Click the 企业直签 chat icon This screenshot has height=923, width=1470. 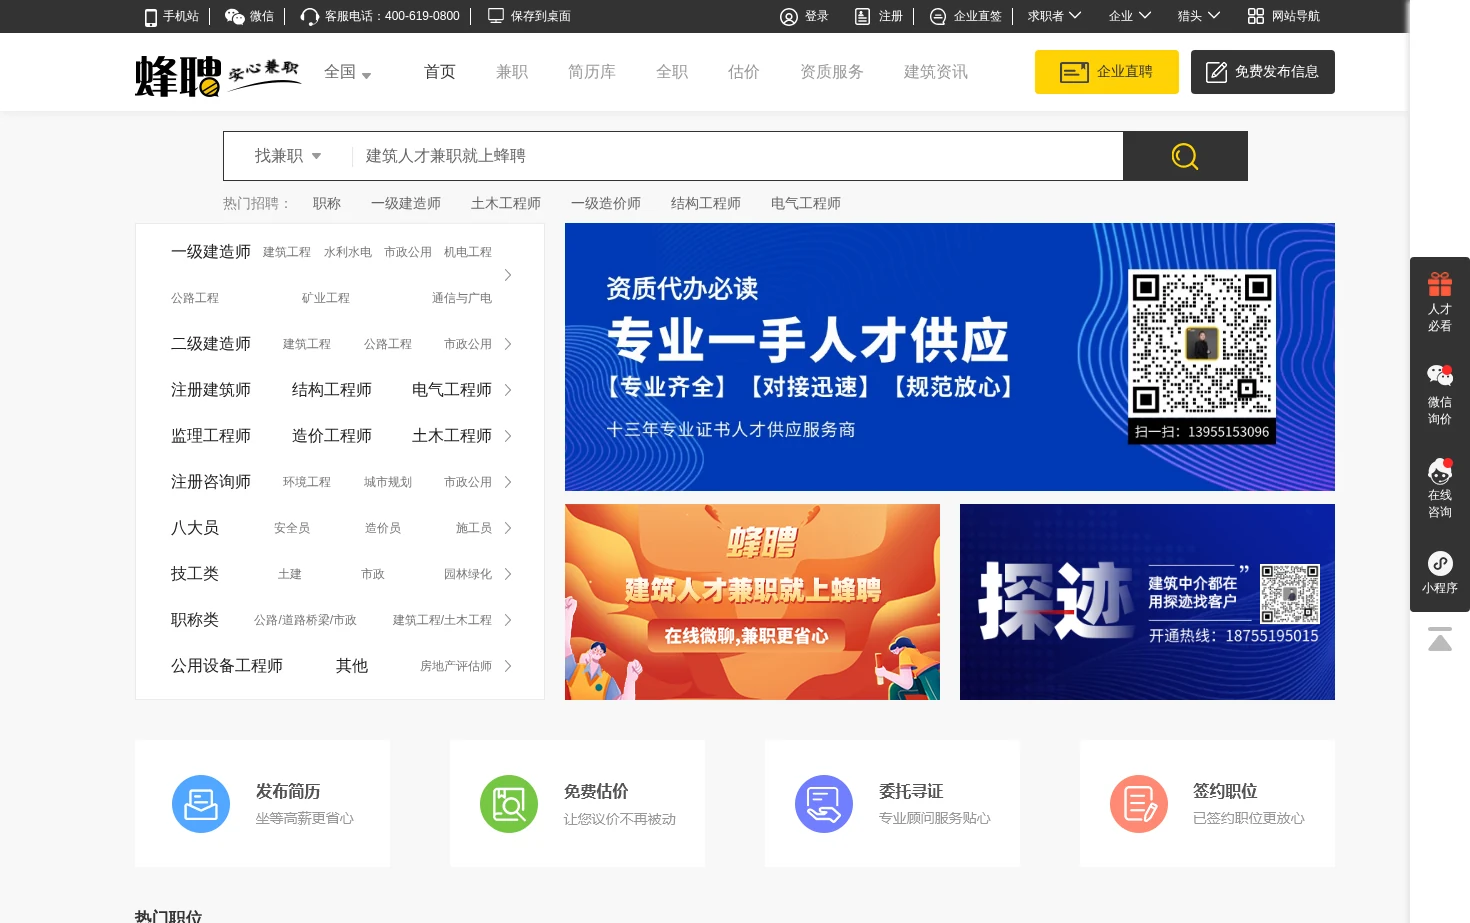[x=938, y=16]
